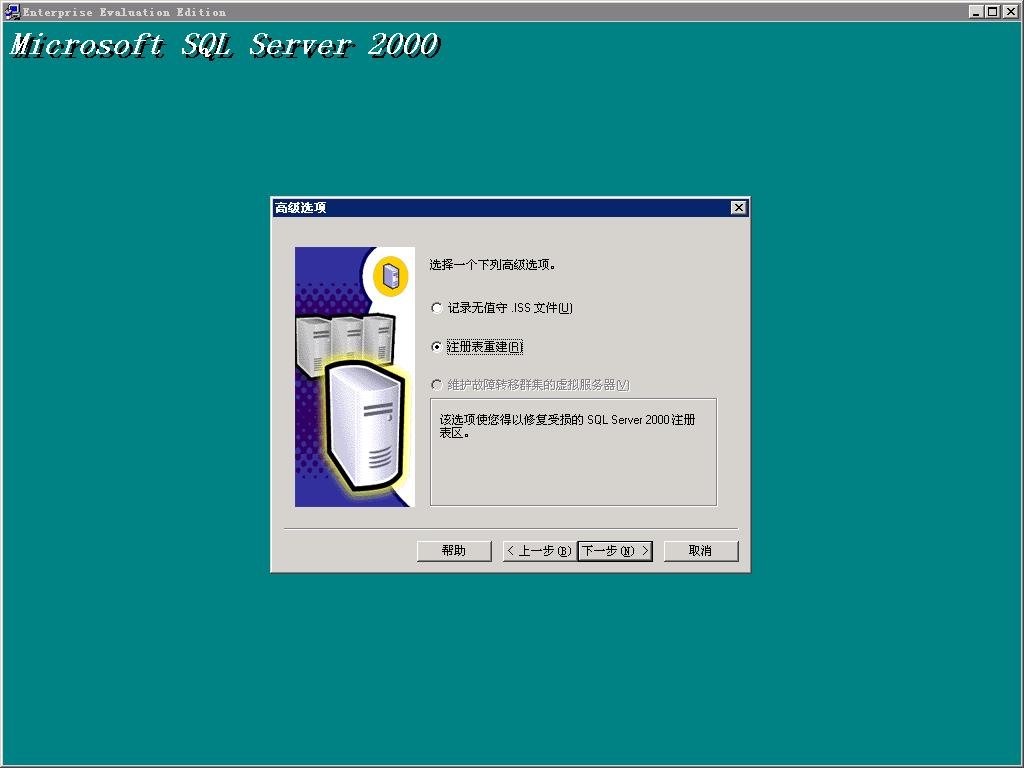The image size is (1024, 768).
Task: Minimize the Enterprise Evaluation Edition window
Action: click(976, 12)
